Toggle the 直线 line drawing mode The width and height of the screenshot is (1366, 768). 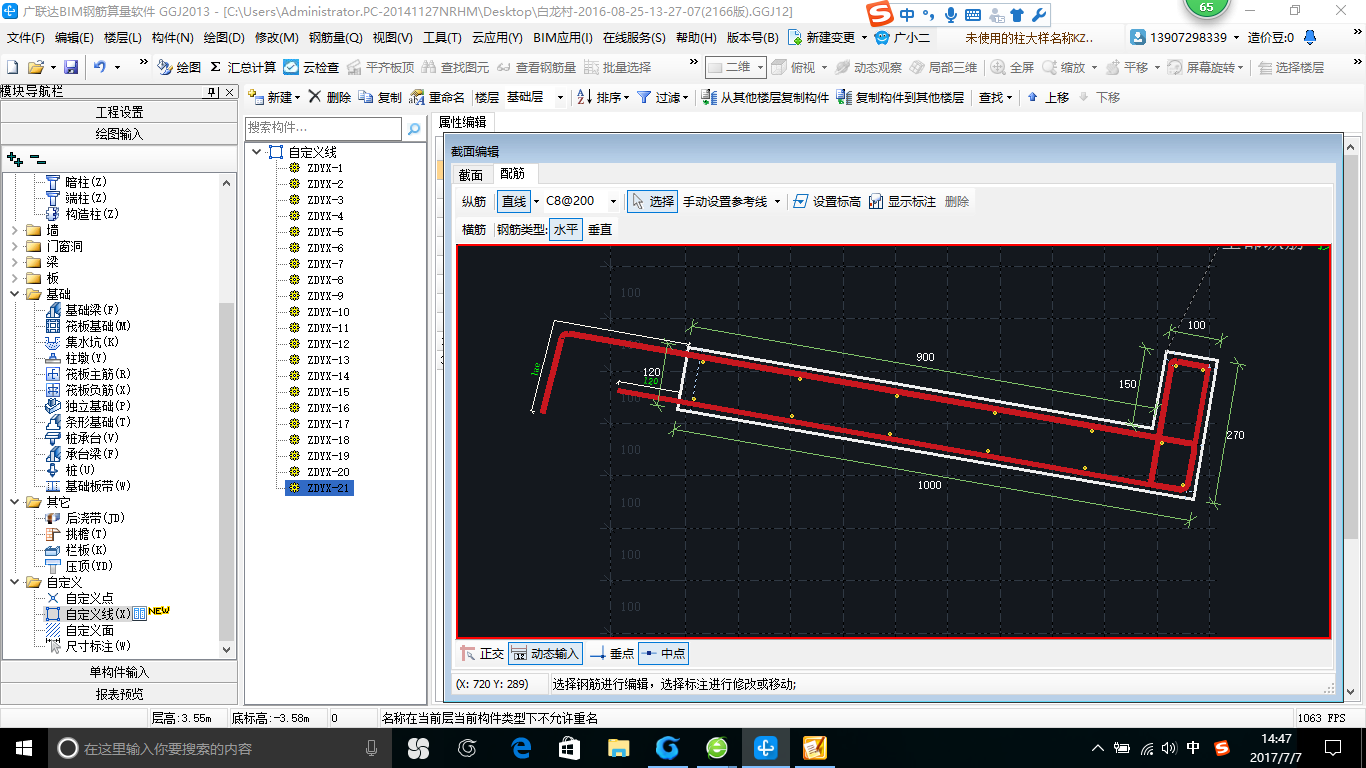coord(514,201)
